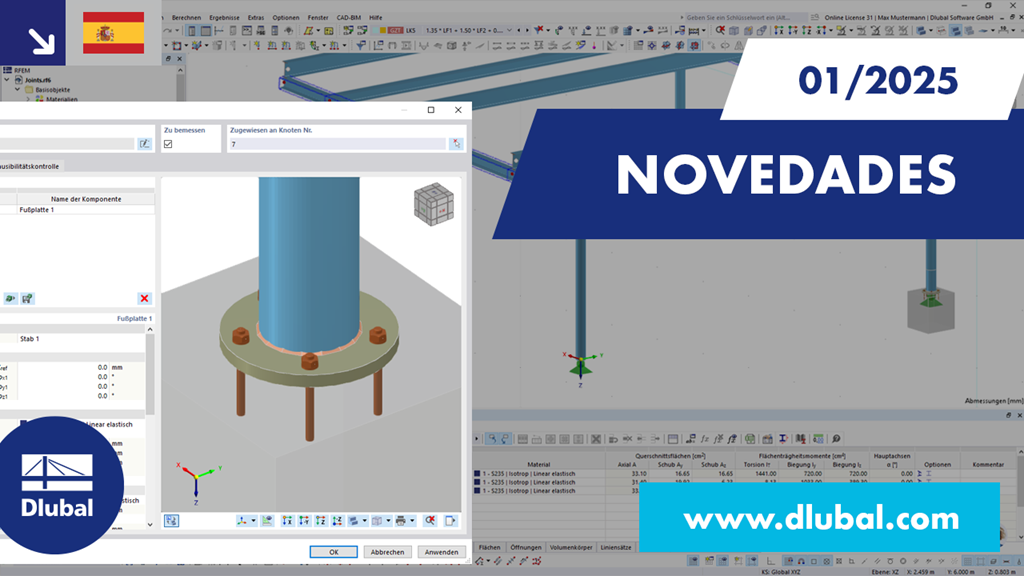Delete component with the red X icon
This screenshot has height=576, width=1024.
click(x=144, y=298)
